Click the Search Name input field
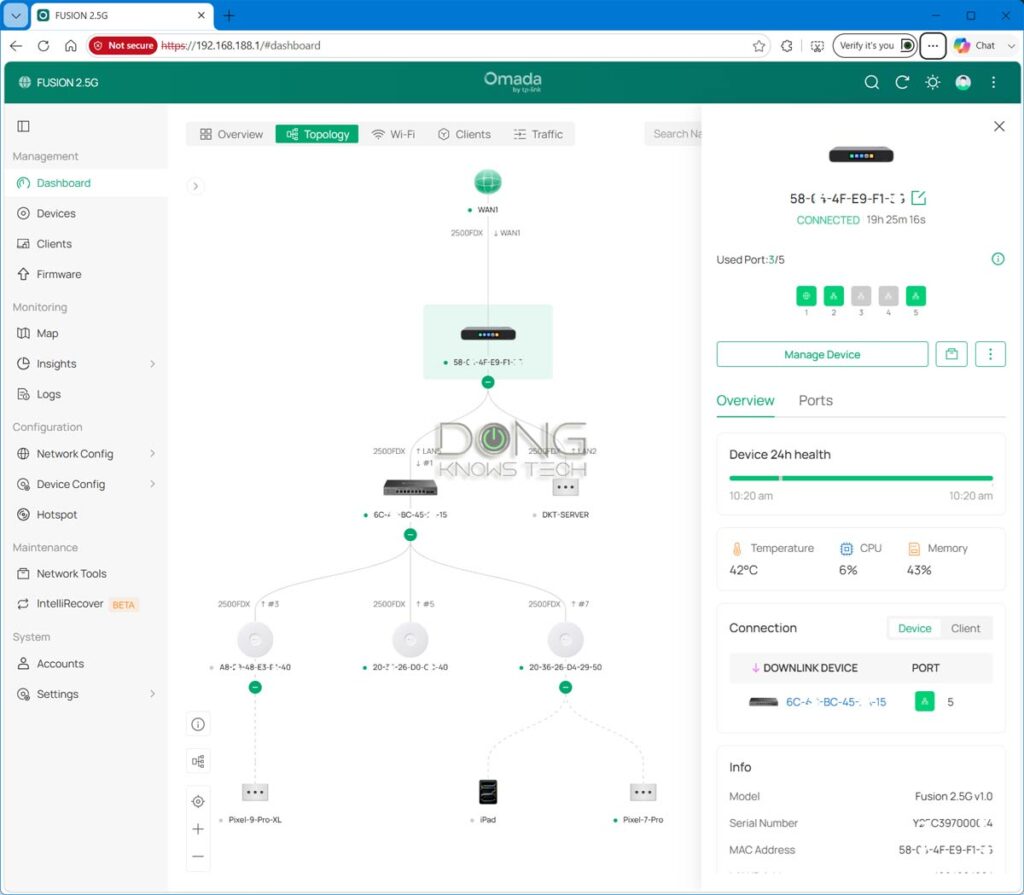The image size is (1024, 895). tap(673, 134)
